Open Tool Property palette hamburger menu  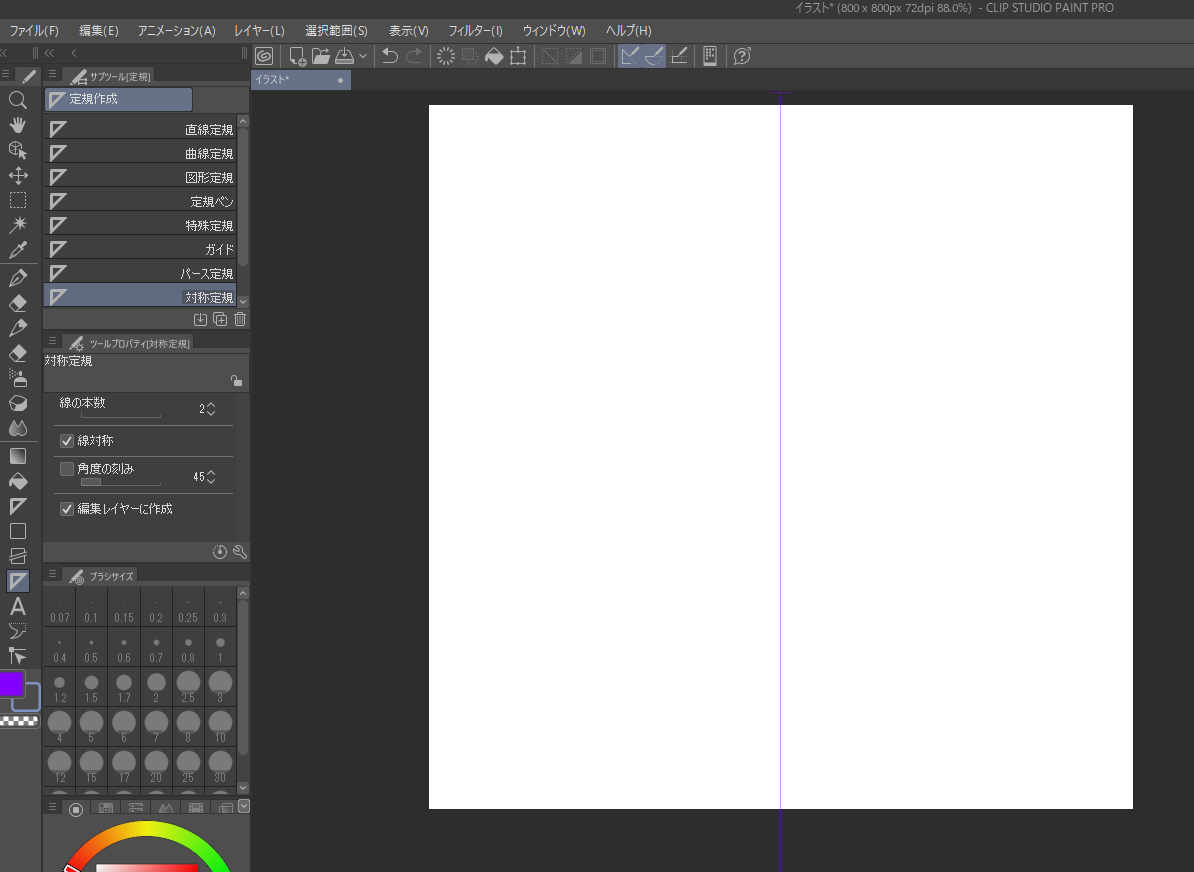(53, 341)
